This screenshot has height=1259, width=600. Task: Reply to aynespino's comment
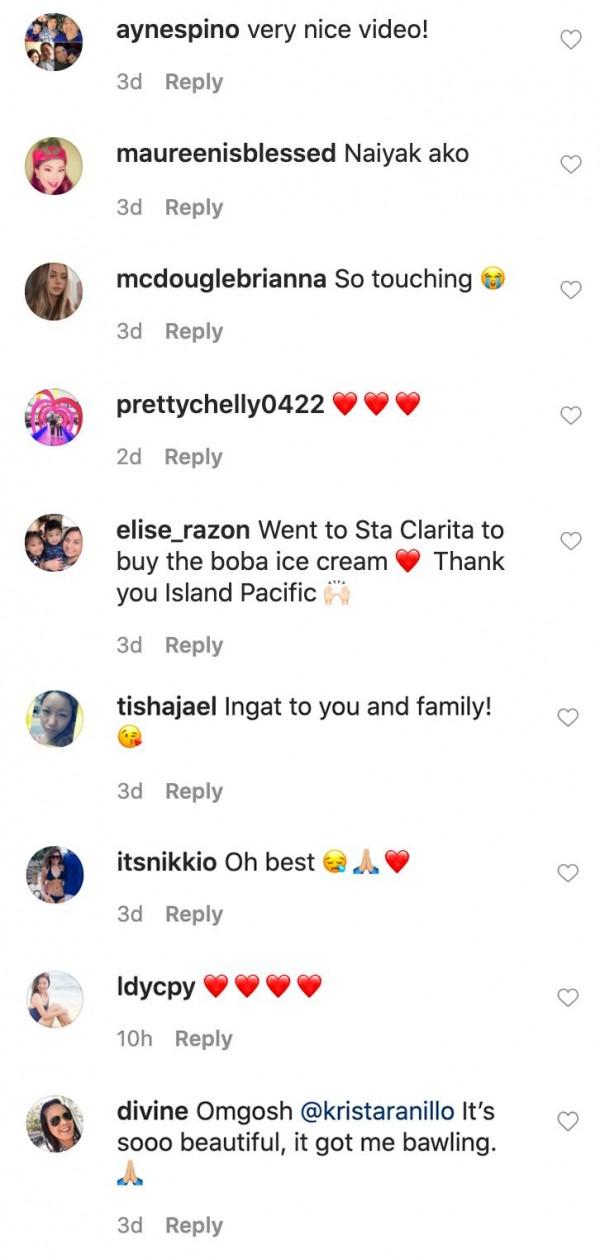[x=193, y=82]
